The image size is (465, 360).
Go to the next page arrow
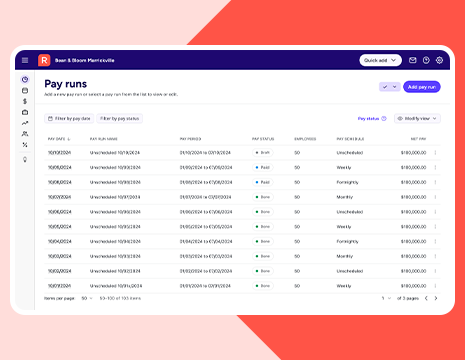(x=436, y=298)
